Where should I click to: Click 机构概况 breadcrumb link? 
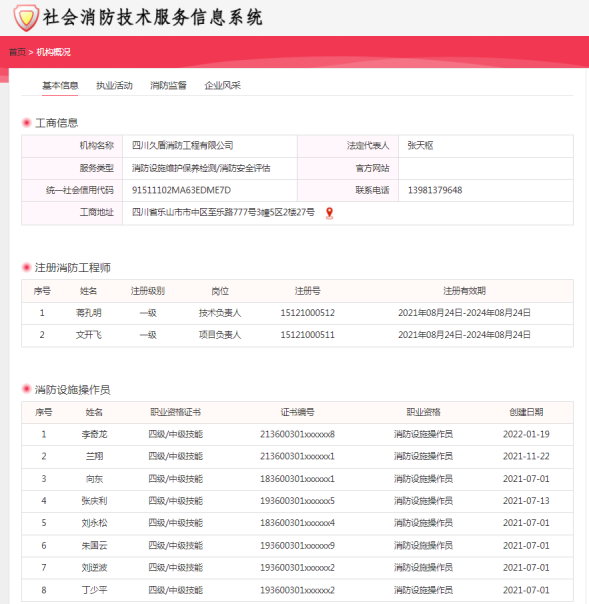click(54, 52)
